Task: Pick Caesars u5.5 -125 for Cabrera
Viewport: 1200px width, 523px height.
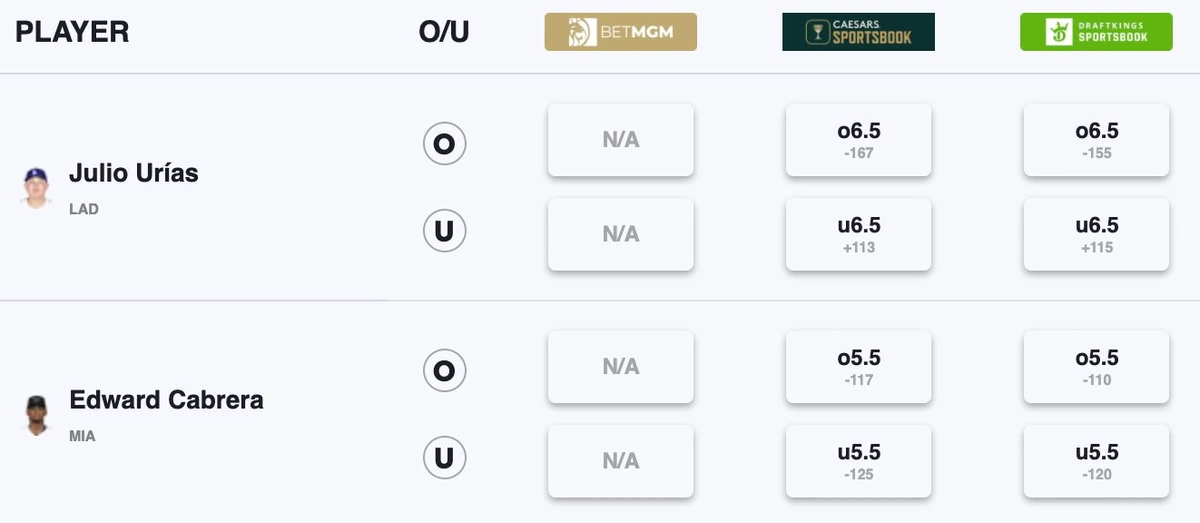Action: pyautogui.click(x=859, y=461)
